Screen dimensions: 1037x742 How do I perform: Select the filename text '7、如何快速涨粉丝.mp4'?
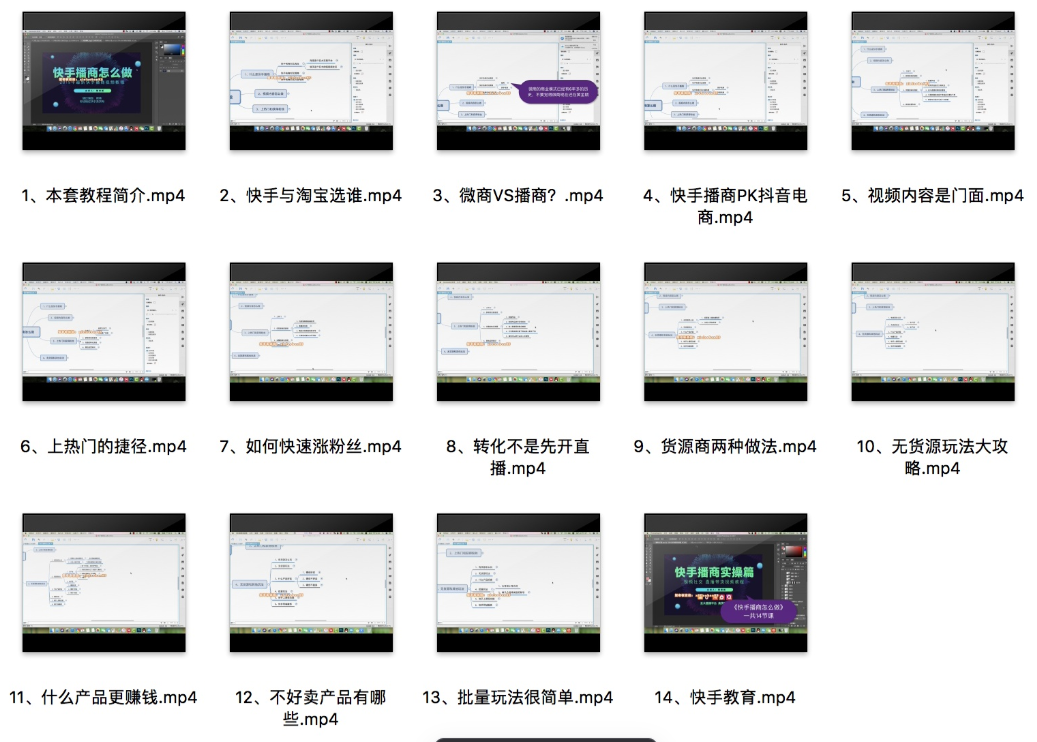tap(311, 446)
